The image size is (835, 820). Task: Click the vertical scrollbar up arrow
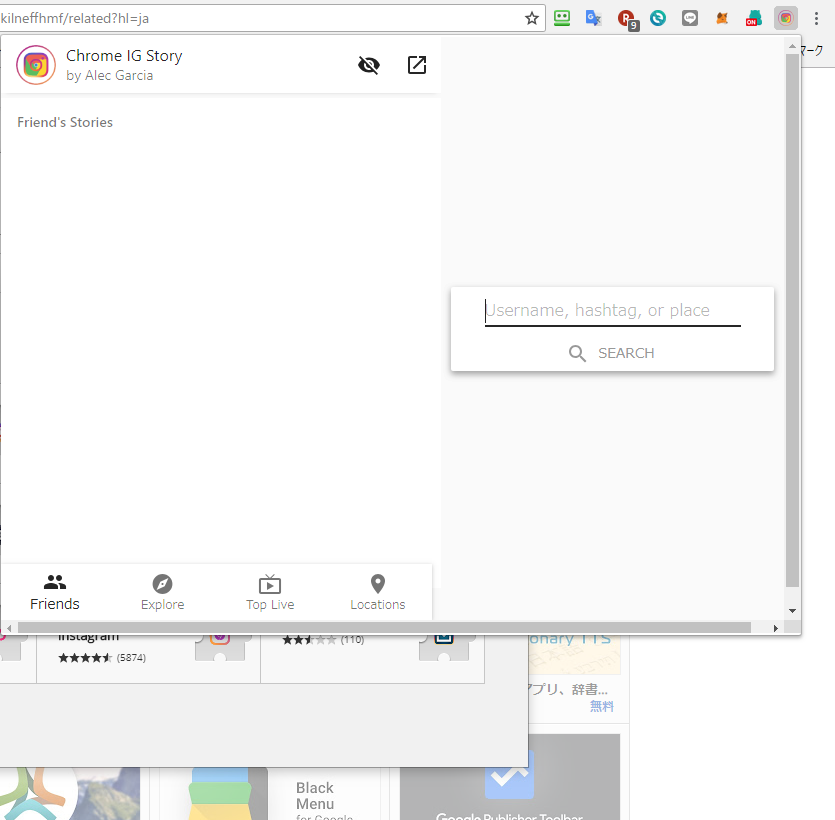[x=792, y=47]
